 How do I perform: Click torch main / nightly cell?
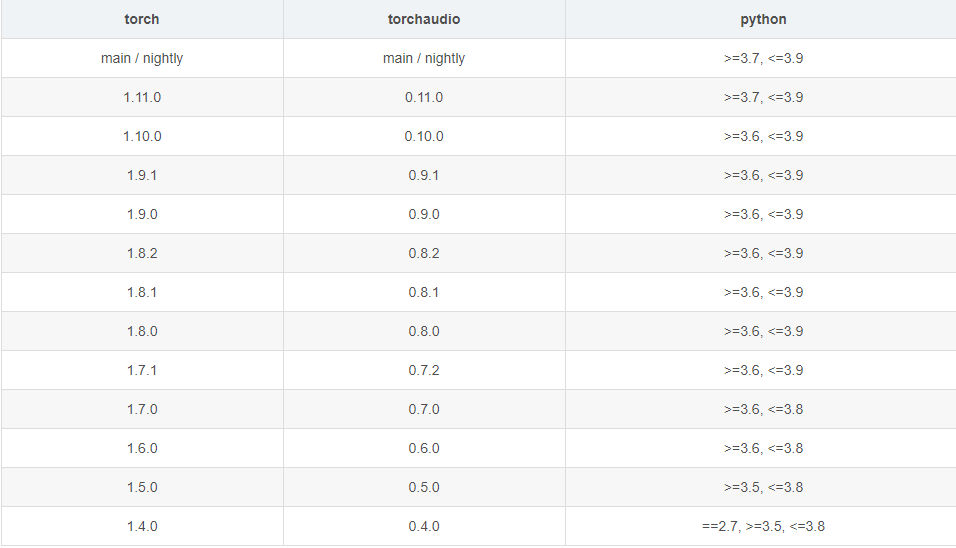[142, 59]
